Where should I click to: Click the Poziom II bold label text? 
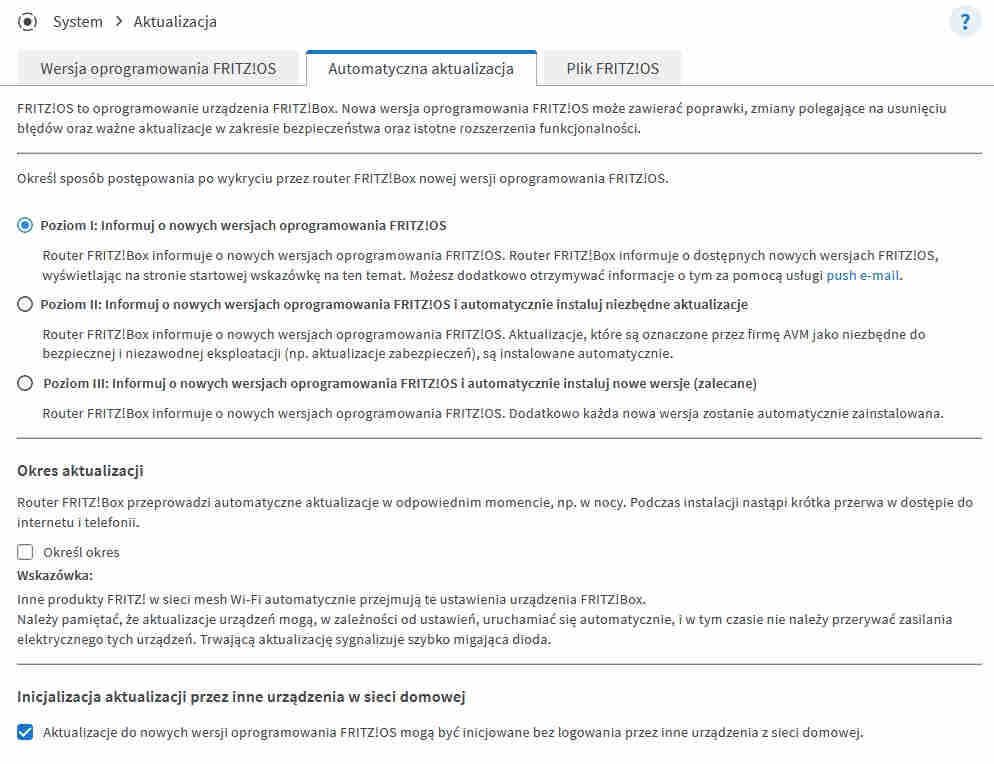pos(394,304)
